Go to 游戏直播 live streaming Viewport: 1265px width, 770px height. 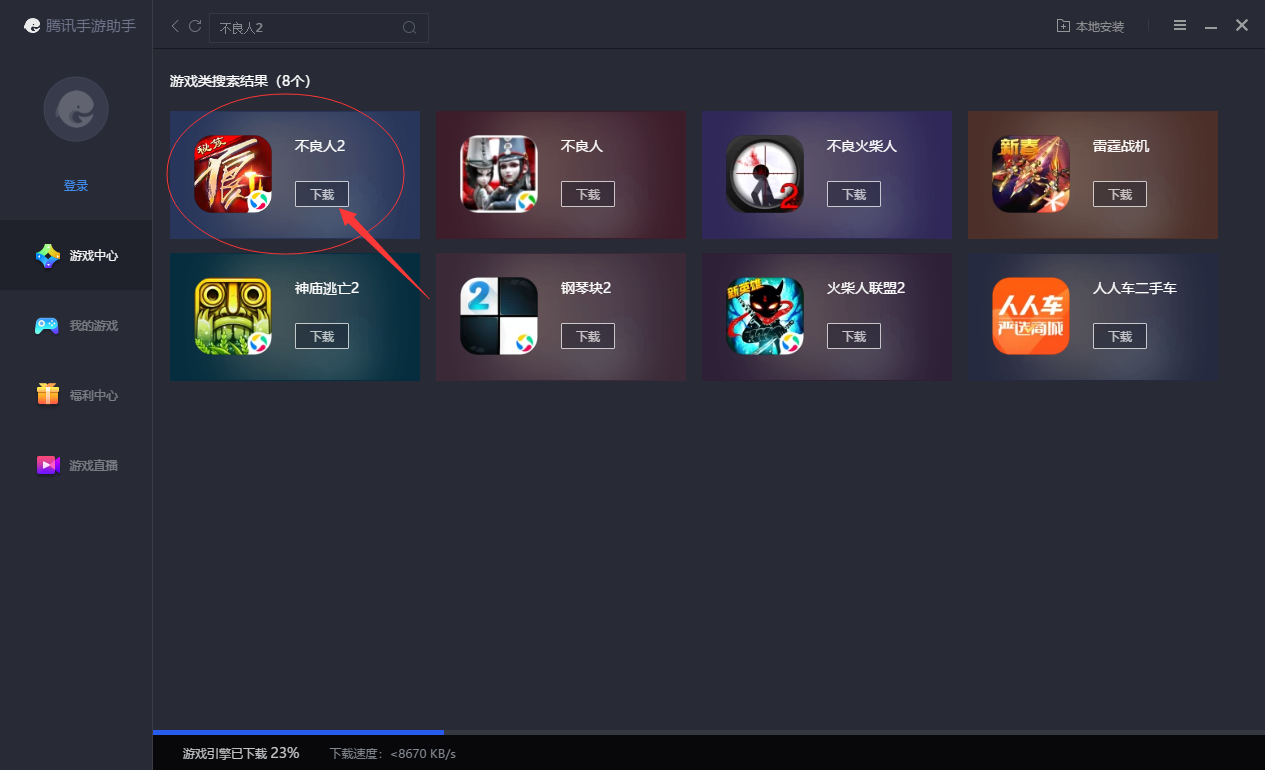tap(76, 465)
